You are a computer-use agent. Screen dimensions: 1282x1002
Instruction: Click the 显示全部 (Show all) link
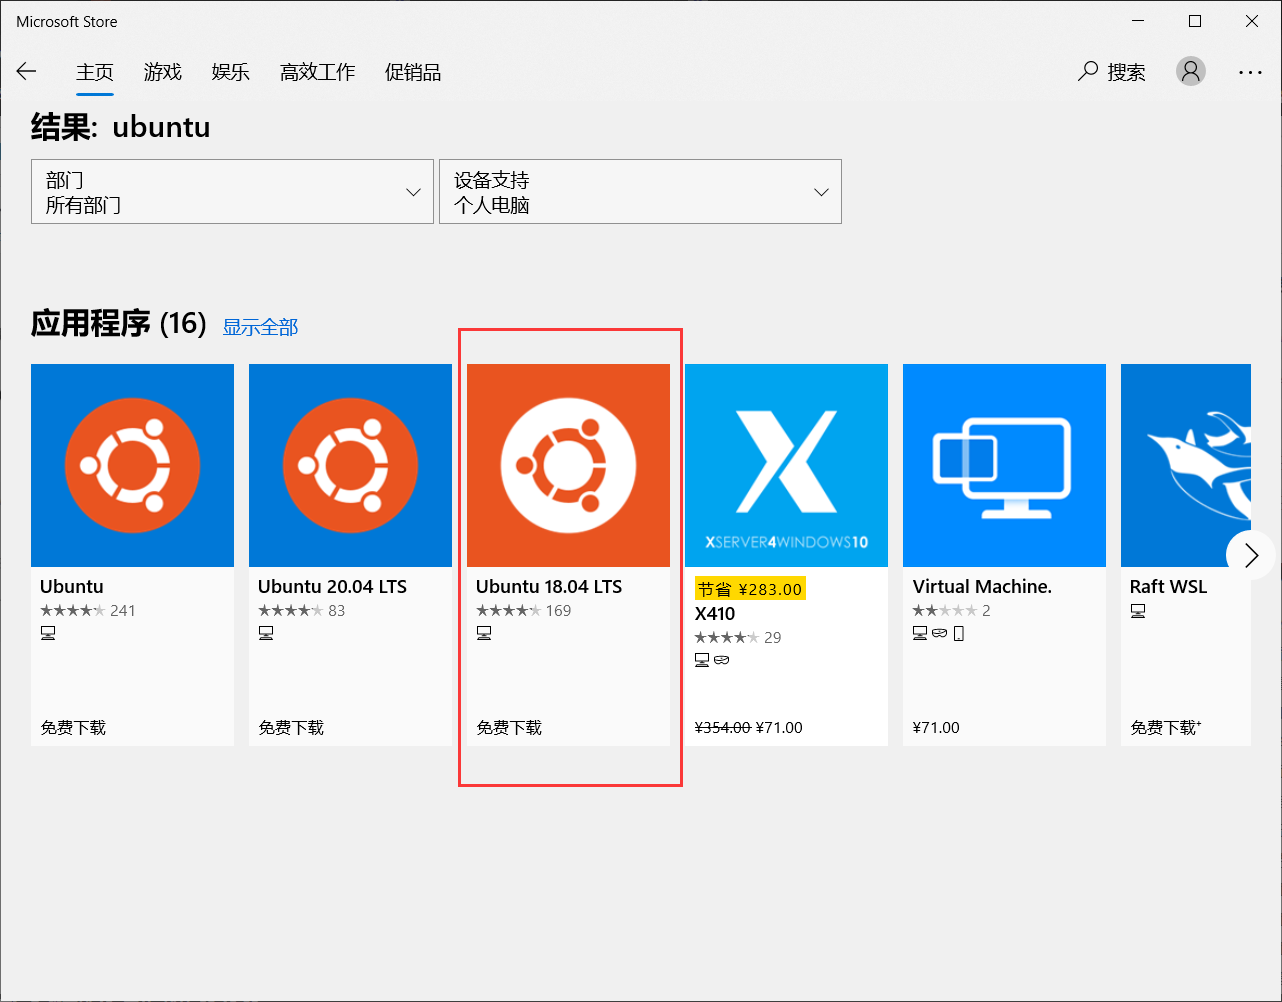(260, 326)
